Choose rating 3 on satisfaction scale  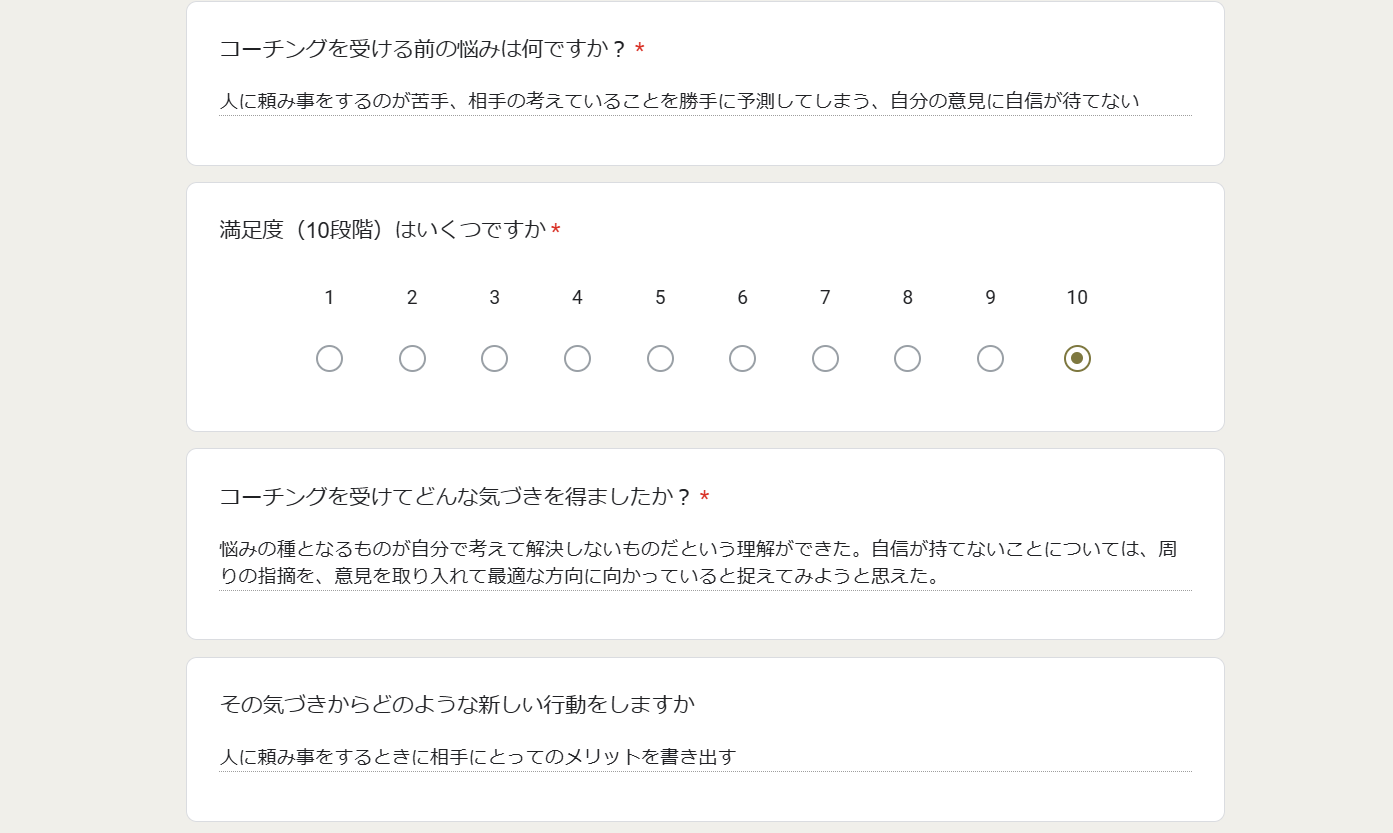(494, 358)
